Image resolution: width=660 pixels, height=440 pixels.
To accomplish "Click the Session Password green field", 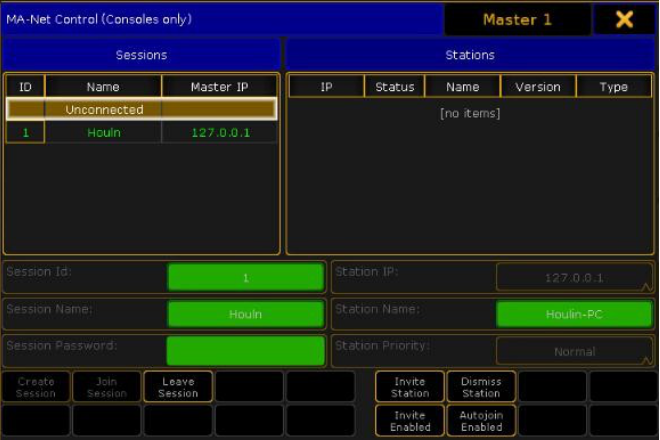I will (x=246, y=351).
